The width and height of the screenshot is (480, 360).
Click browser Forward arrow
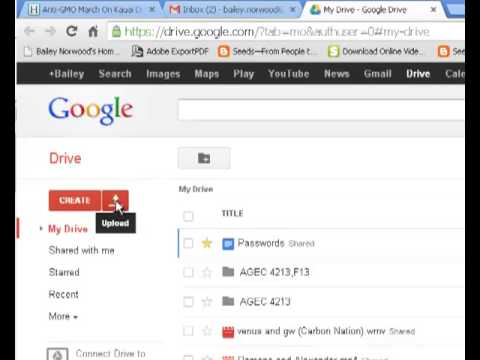(x=50, y=32)
